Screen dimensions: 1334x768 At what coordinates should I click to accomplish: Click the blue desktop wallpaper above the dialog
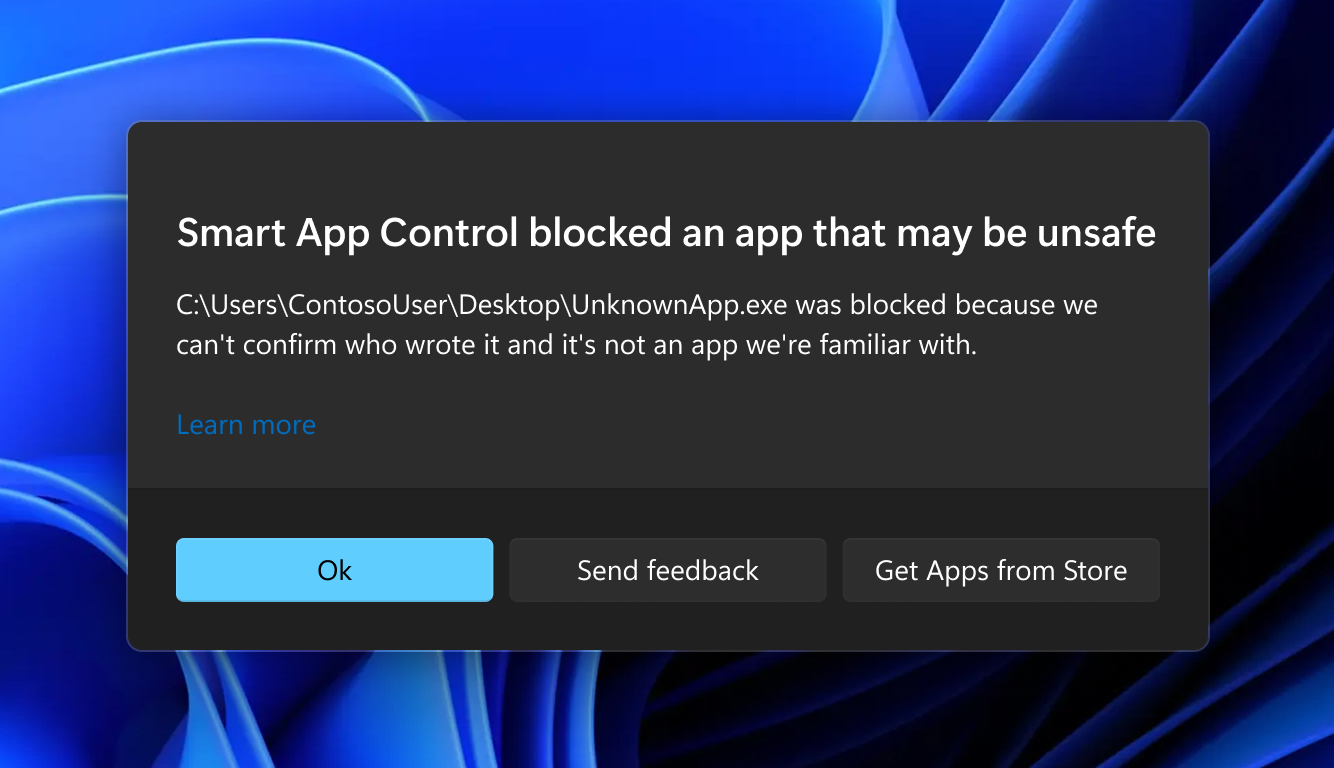coord(666,60)
